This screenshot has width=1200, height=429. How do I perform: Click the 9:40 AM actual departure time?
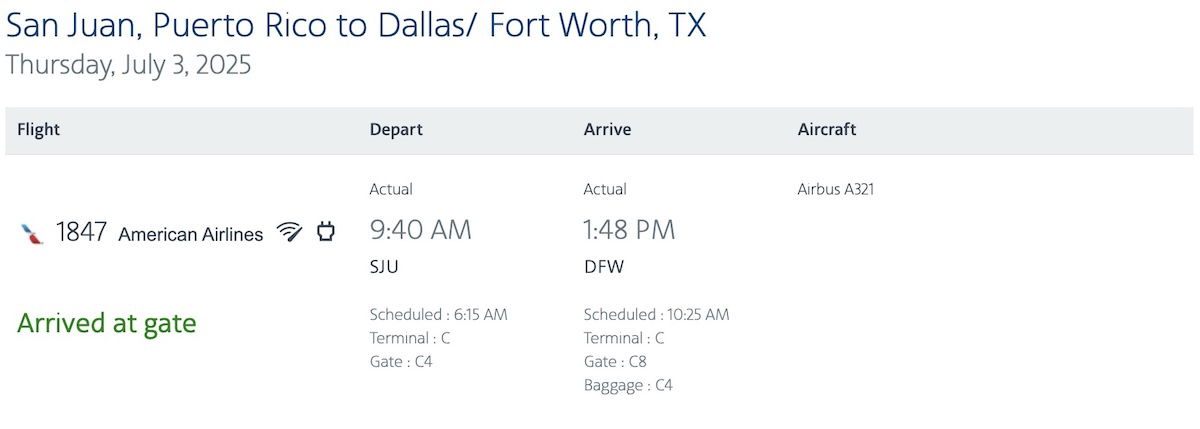click(420, 230)
